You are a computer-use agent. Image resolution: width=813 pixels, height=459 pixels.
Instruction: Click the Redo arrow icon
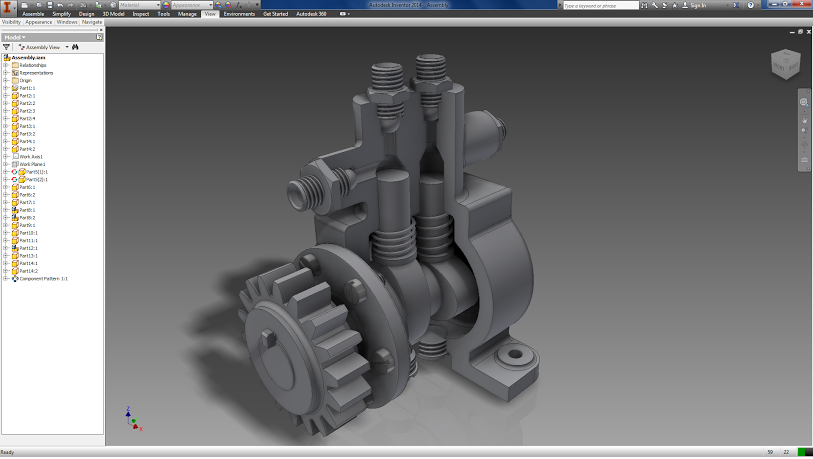click(x=71, y=5)
